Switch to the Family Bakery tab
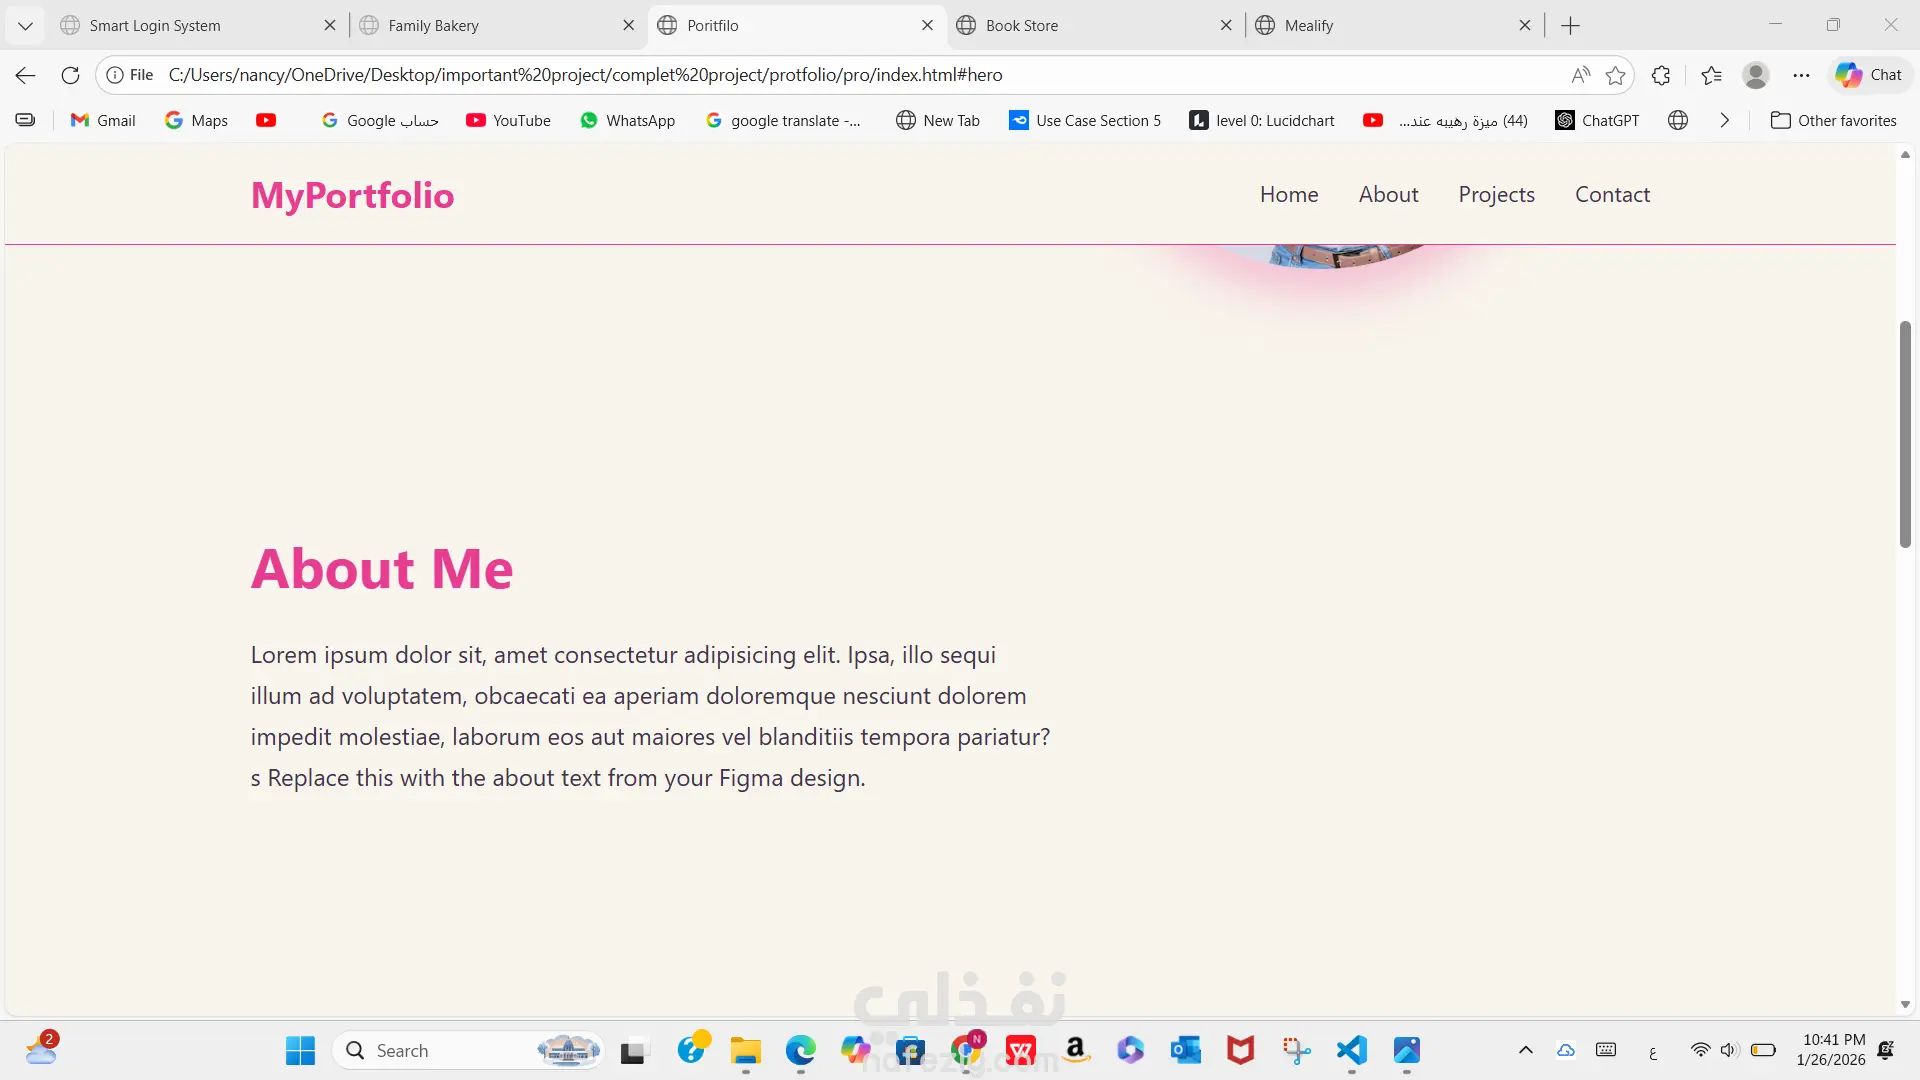 coord(434,26)
